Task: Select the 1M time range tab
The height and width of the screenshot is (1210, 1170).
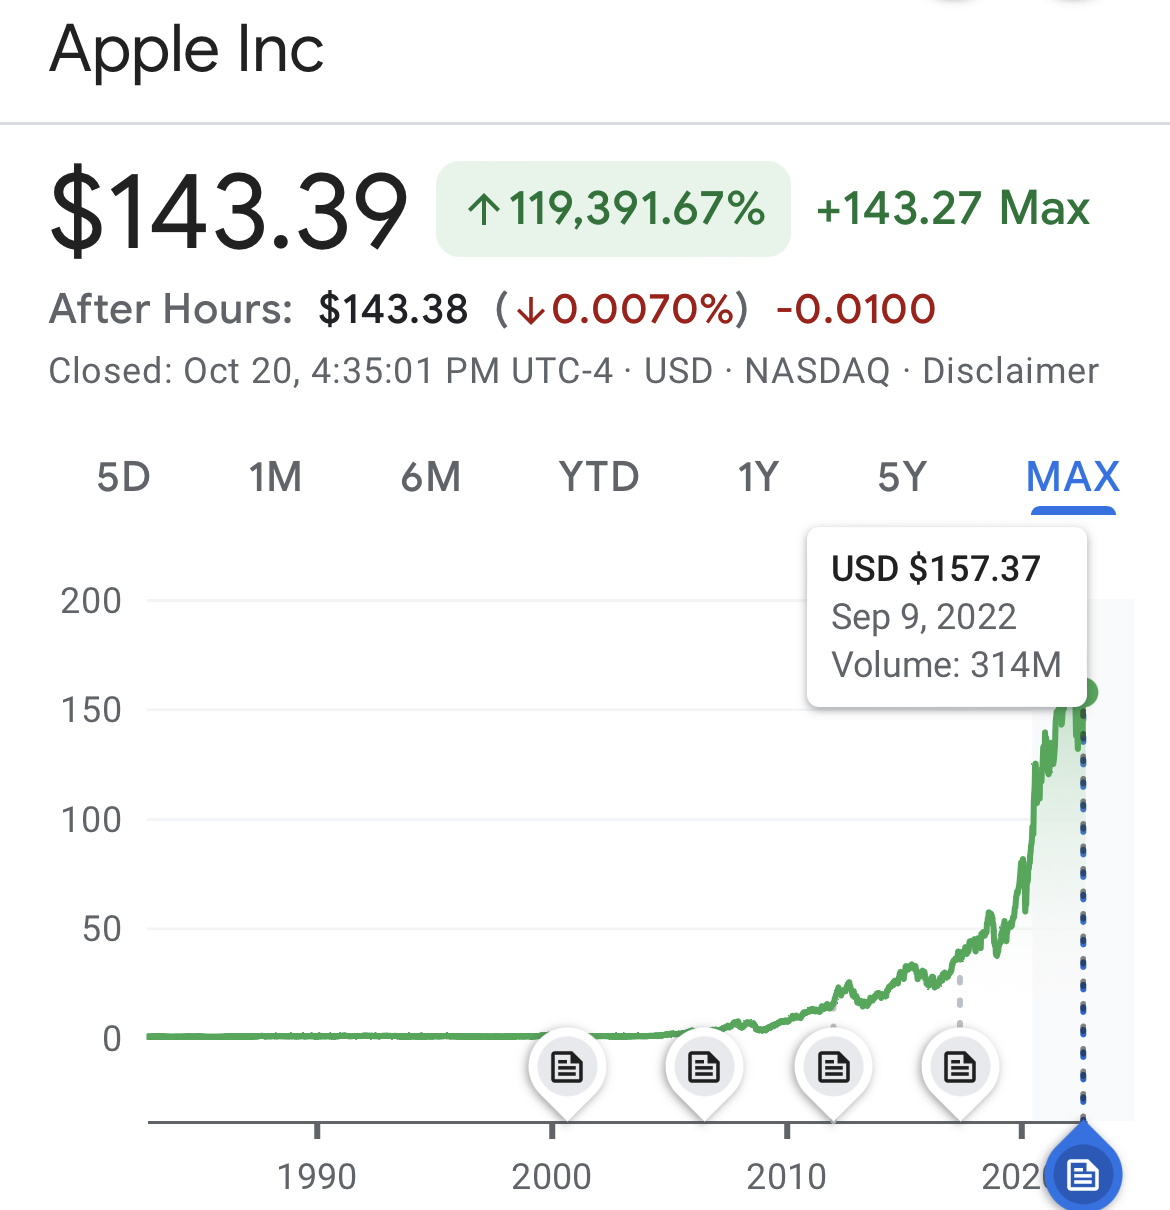Action: (x=275, y=477)
